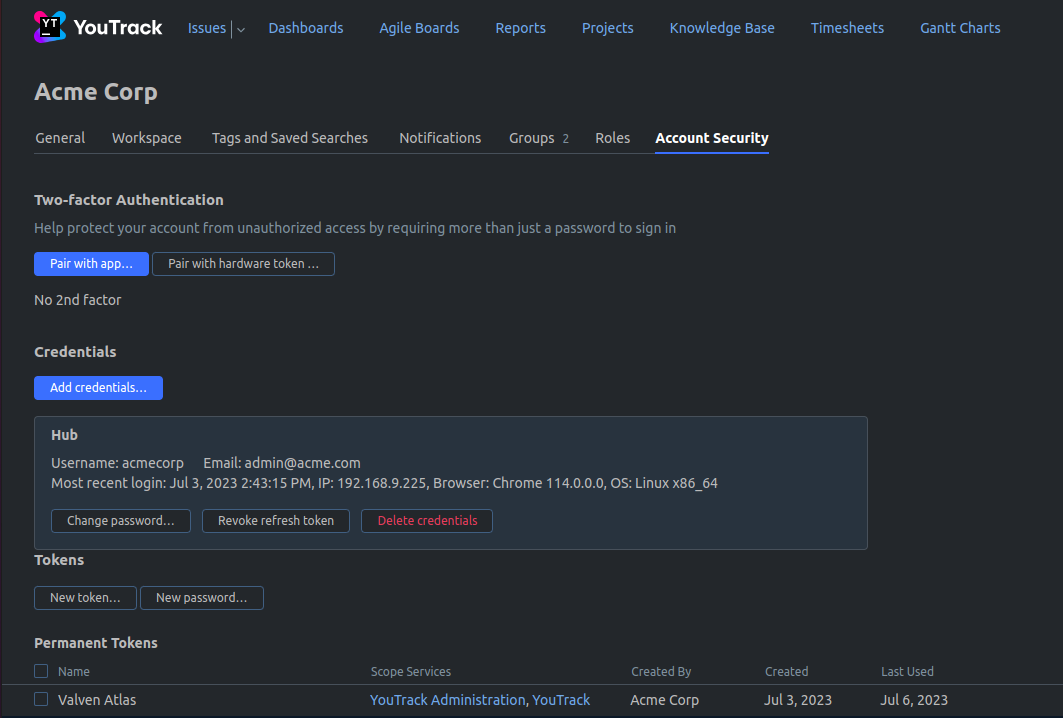1063x718 pixels.
Task: Open the Projects page
Action: (x=607, y=28)
